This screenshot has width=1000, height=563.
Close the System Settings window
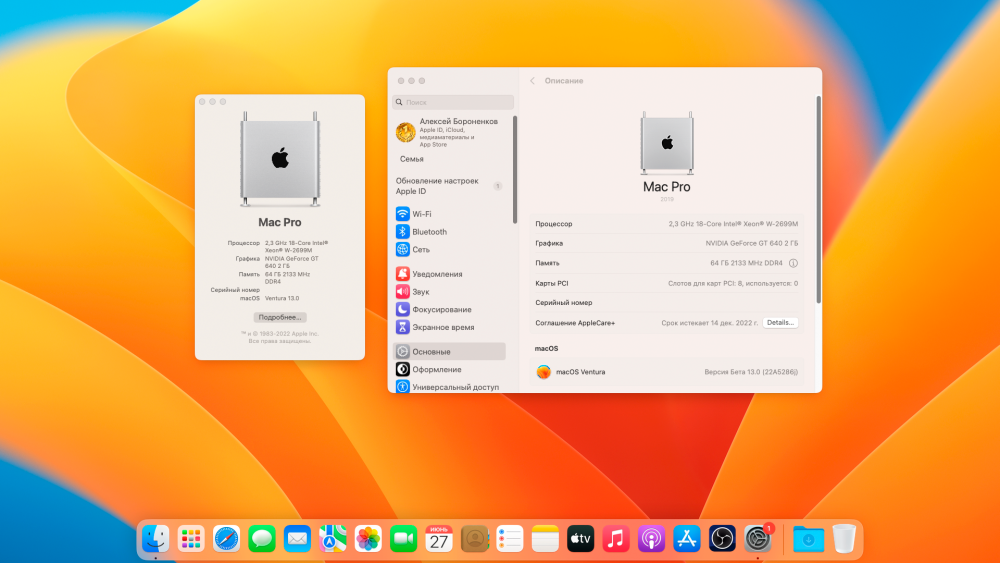tap(401, 81)
